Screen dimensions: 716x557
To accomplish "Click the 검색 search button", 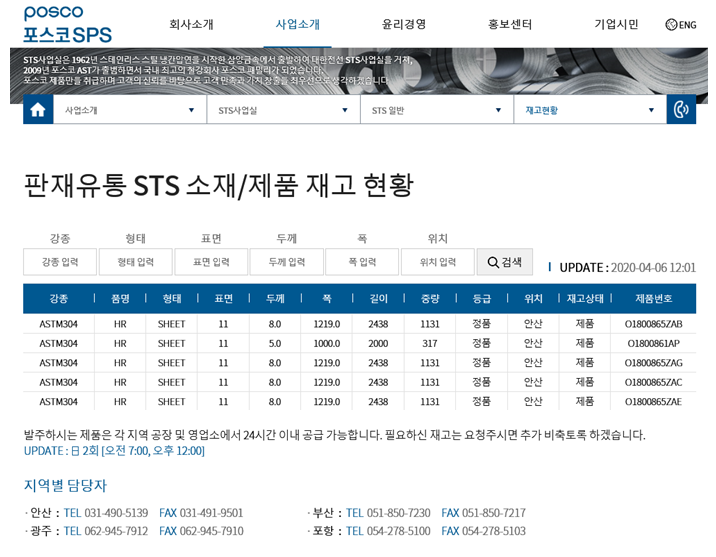I will [x=505, y=262].
